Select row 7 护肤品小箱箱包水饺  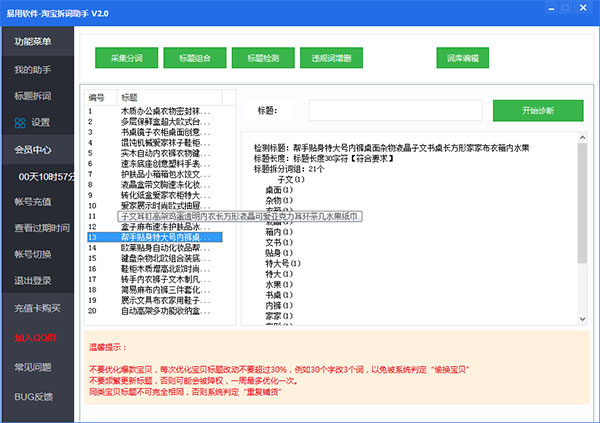click(x=155, y=174)
